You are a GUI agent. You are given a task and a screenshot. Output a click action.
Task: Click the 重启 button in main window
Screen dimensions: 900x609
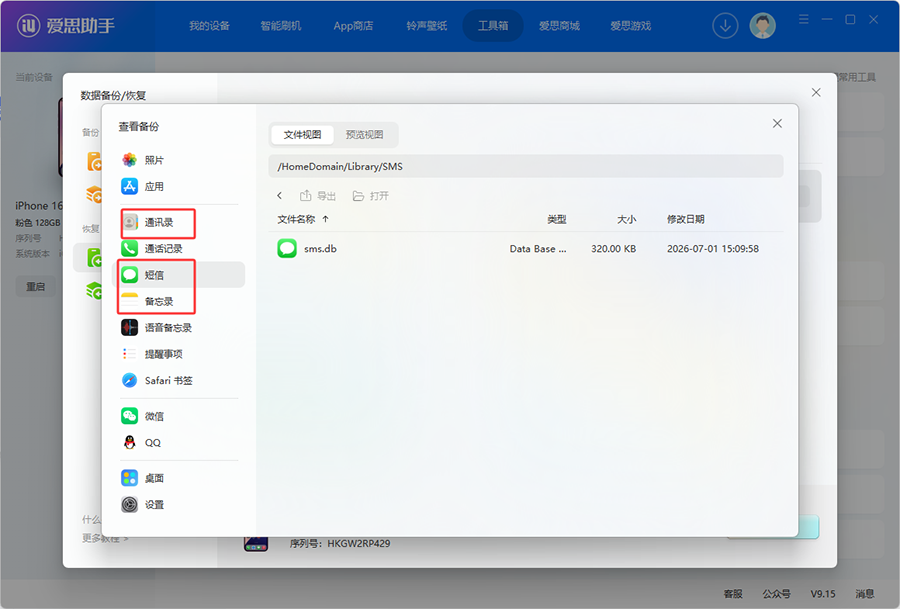36,286
